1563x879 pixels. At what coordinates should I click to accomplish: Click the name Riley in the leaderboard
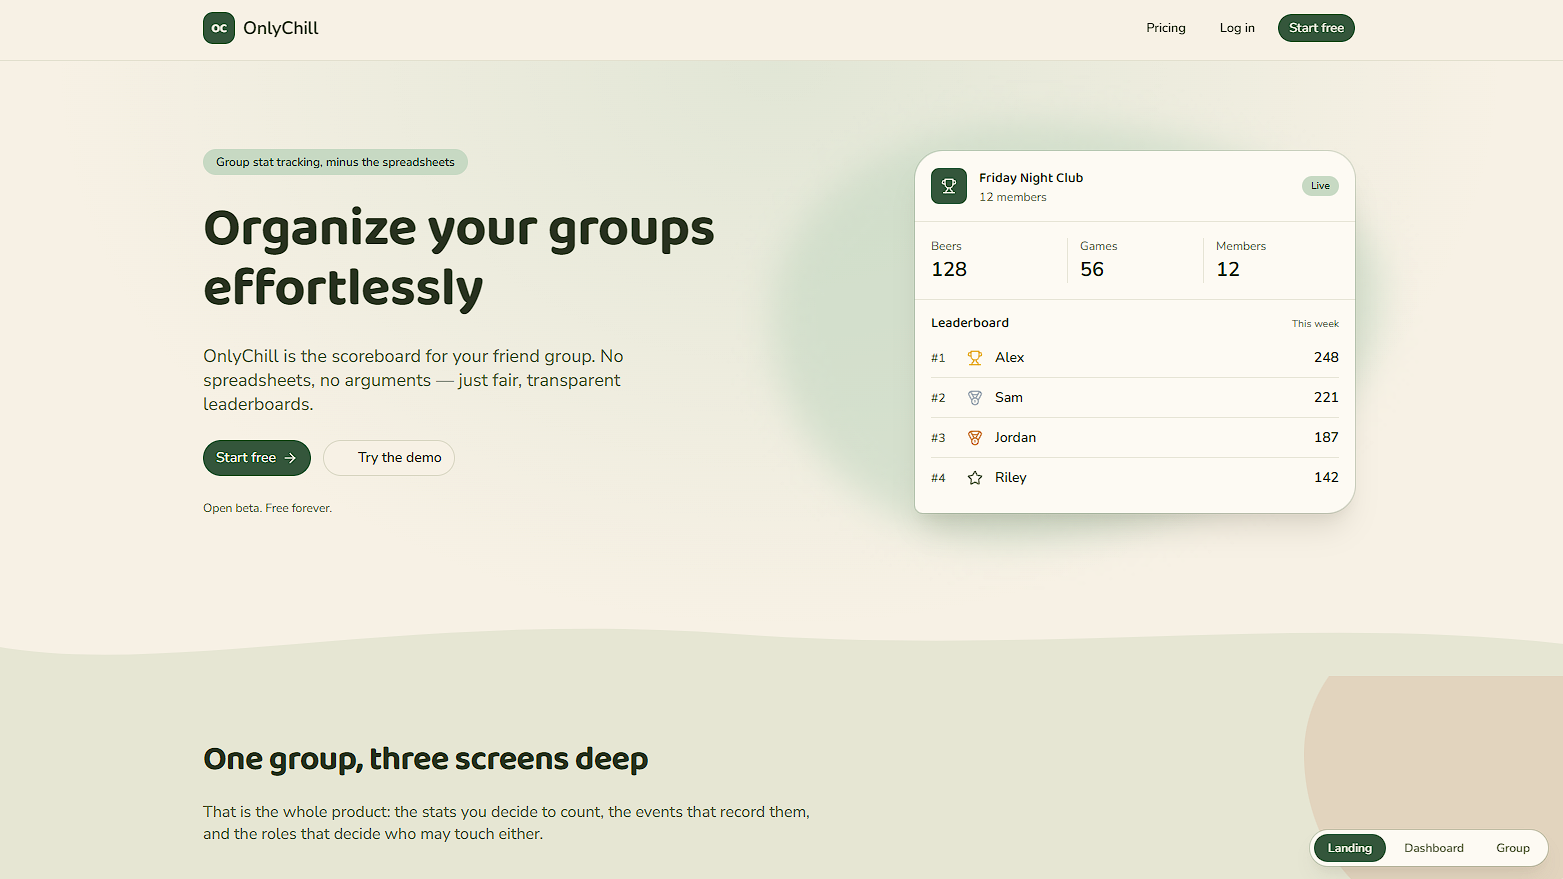click(1011, 478)
